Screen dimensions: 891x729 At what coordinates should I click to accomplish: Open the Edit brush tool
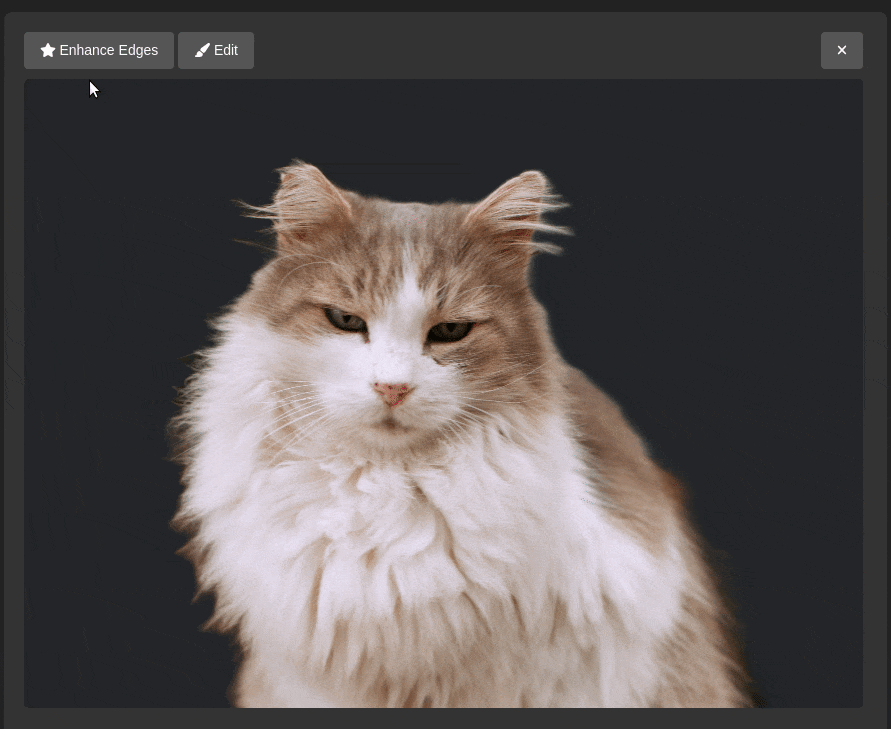click(x=216, y=51)
